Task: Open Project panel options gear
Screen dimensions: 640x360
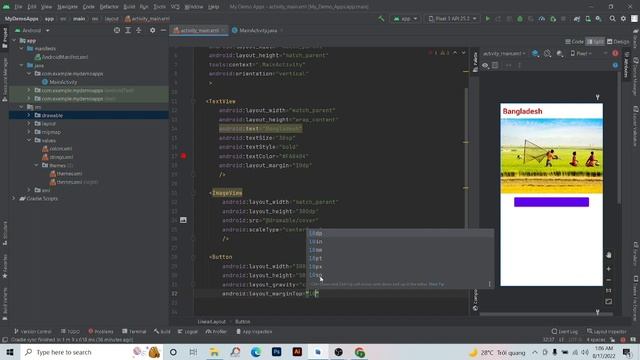Action: pyautogui.click(x=152, y=30)
